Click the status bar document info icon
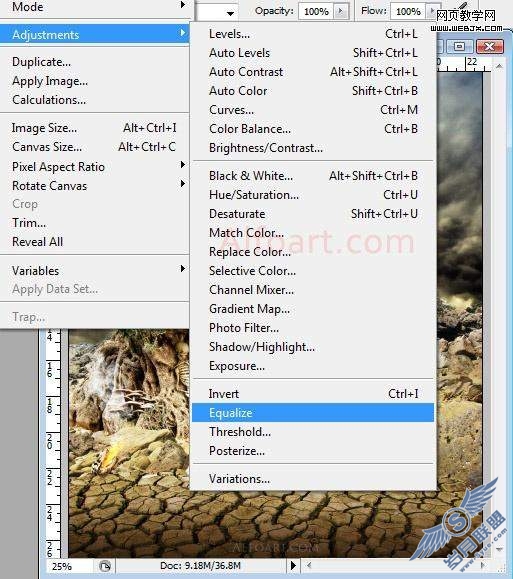 pyautogui.click(x=105, y=566)
